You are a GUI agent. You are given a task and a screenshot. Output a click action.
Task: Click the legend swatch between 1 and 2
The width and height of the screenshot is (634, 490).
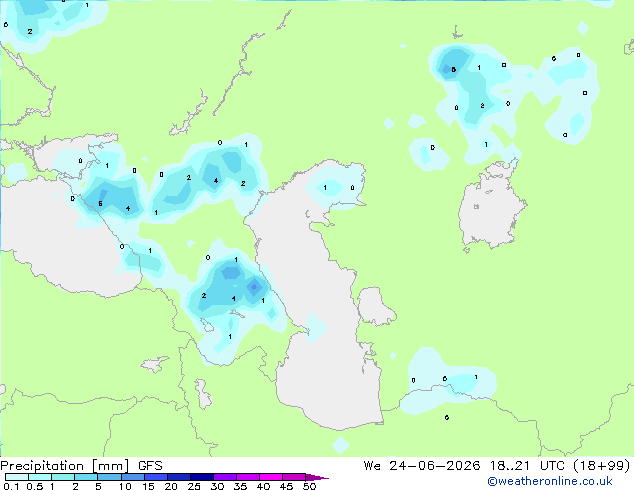63,477
